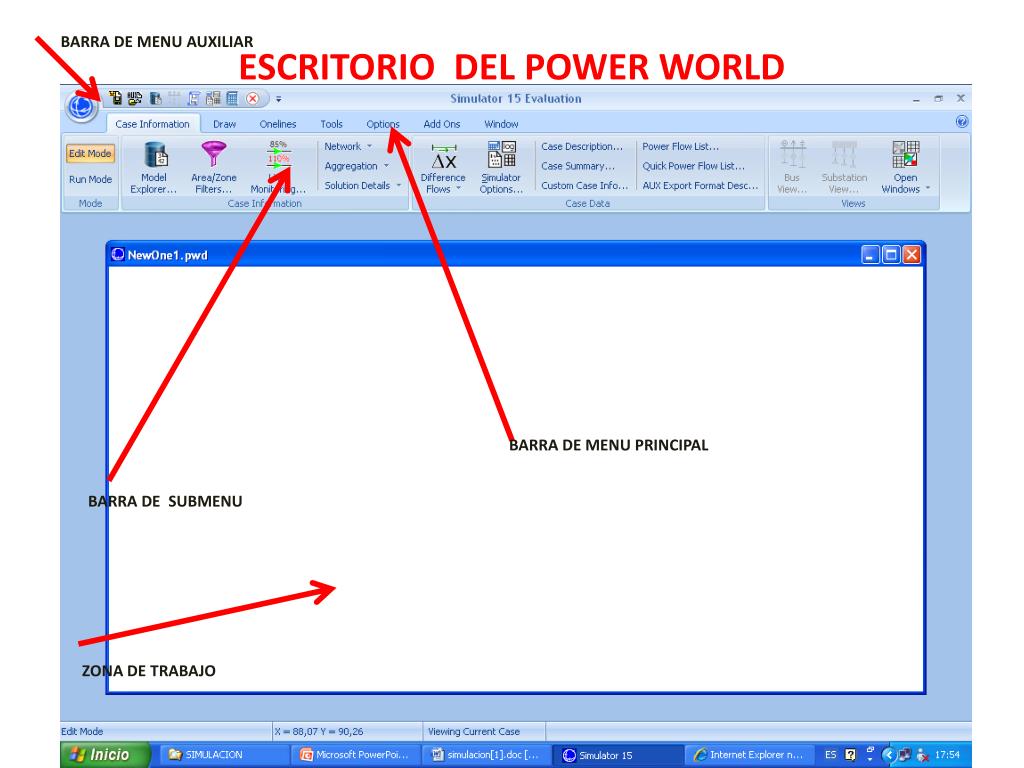The image size is (1024, 768).
Task: Select the Simulator 15 taskbar button
Action: tap(617, 755)
